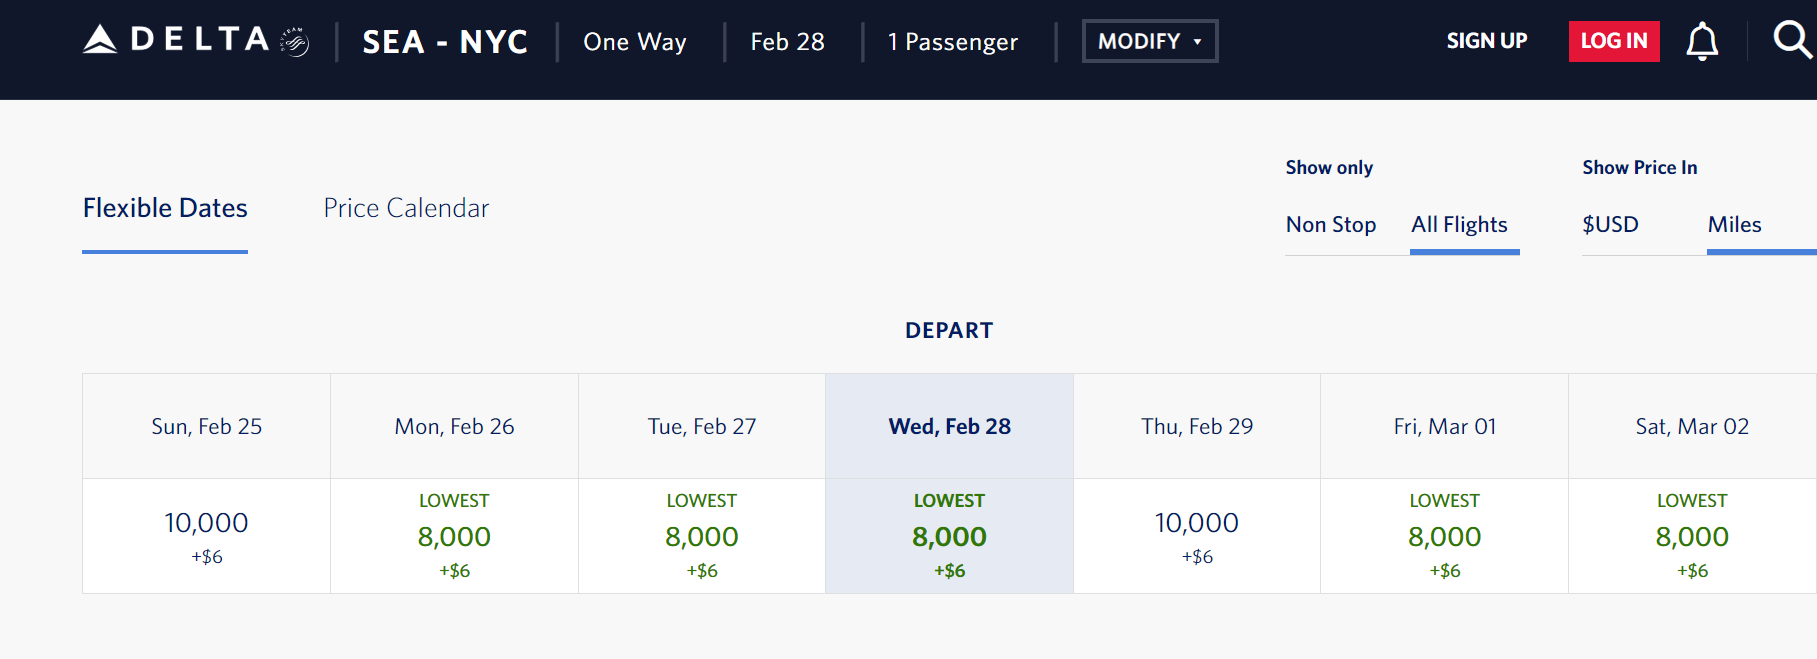
Task: Click the LOG IN button
Action: 1613,41
